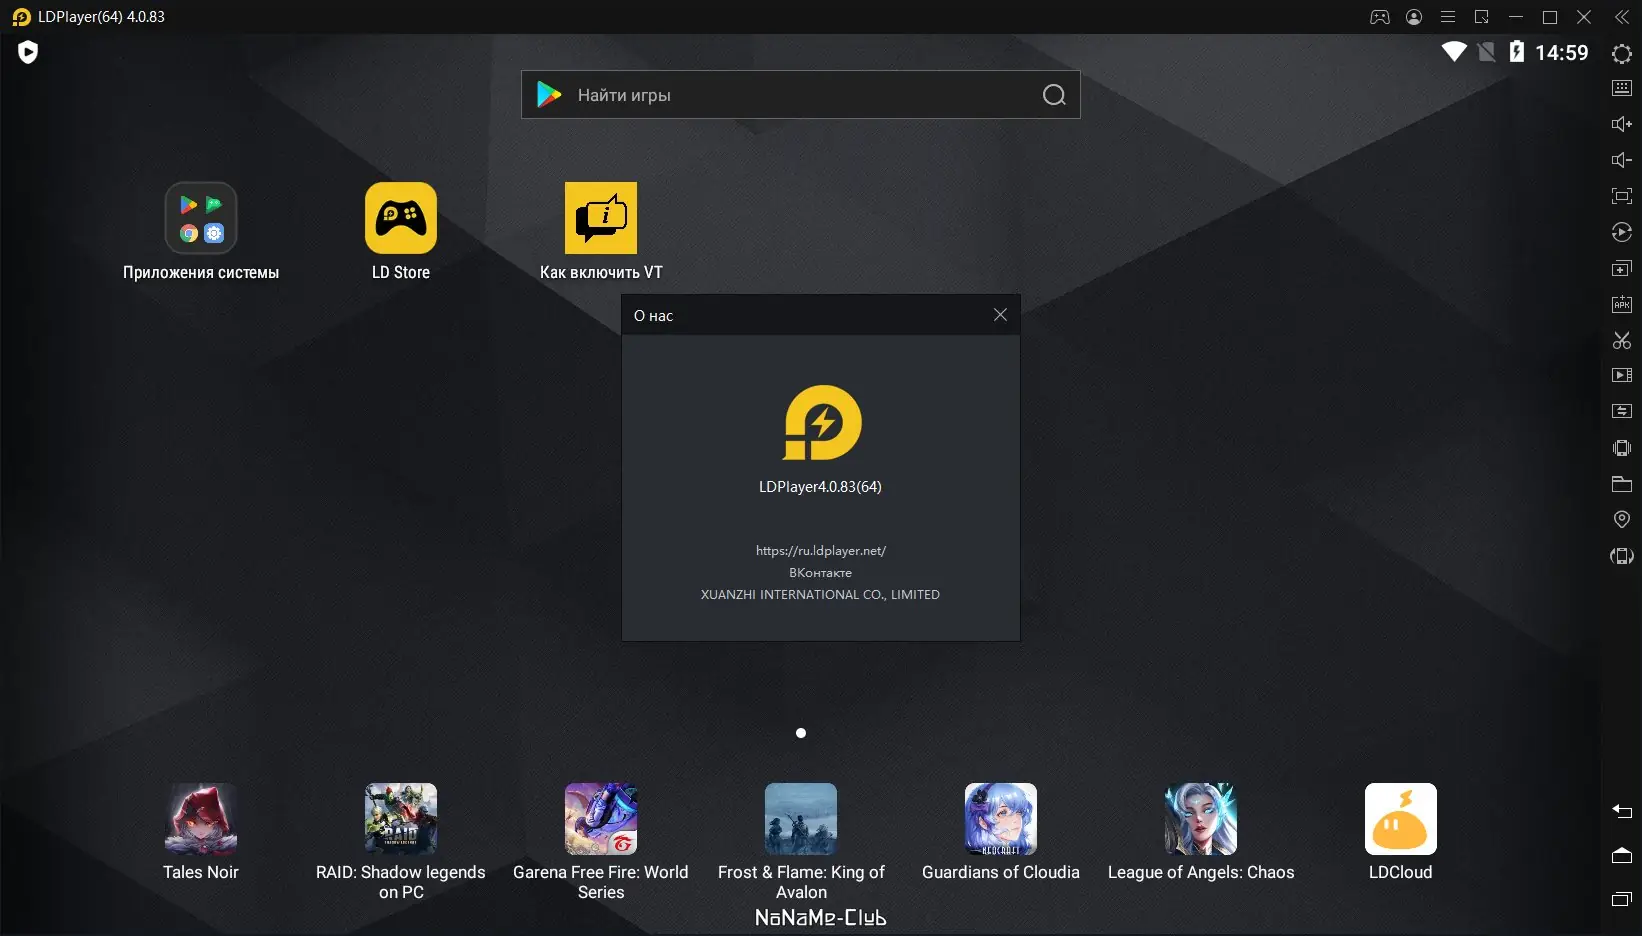Open the emulator settings gear in the sidebar
The image size is (1642, 936).
pos(1622,53)
